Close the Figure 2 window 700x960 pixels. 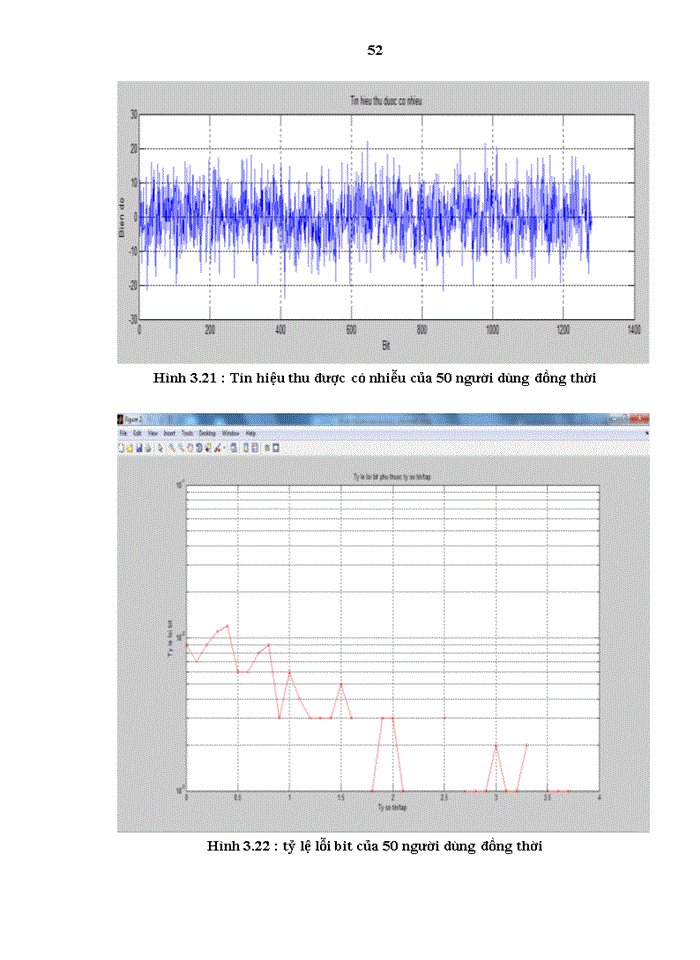[639, 418]
